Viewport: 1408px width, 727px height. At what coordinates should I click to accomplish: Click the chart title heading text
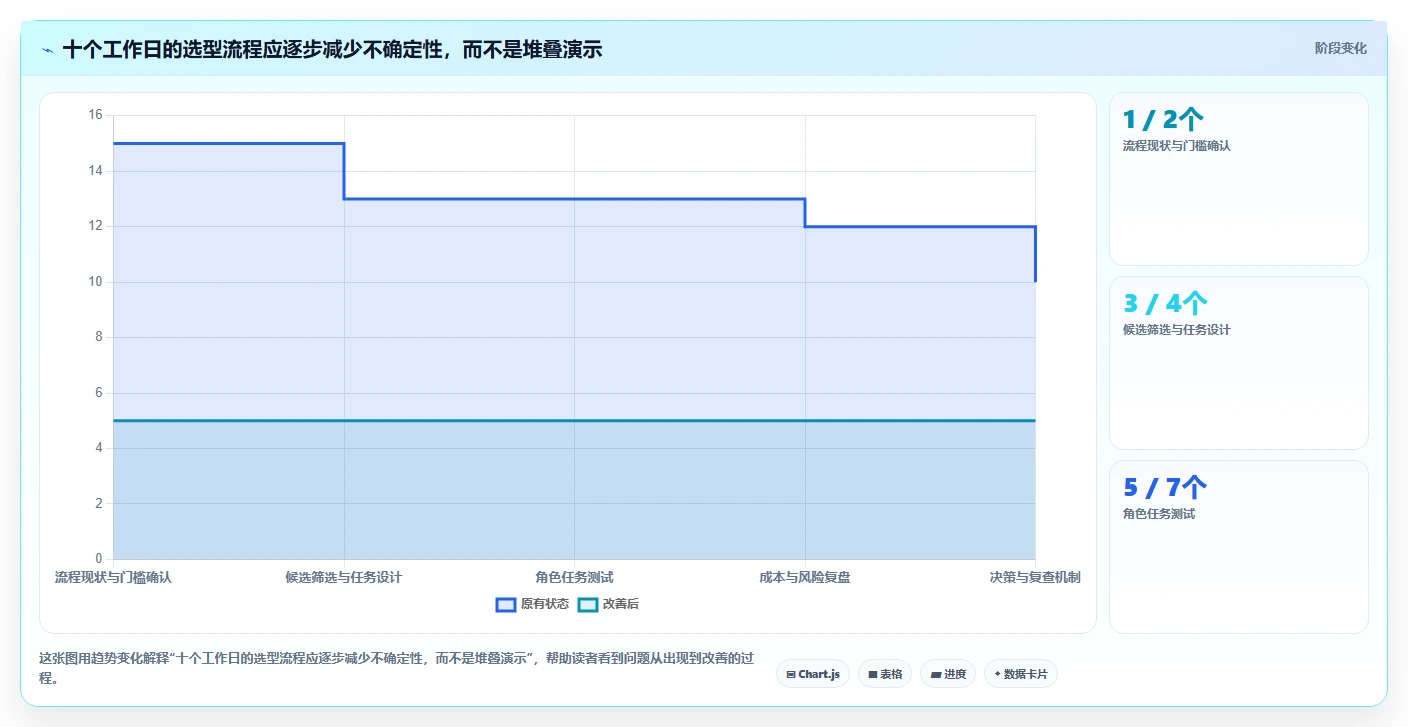pyautogui.click(x=332, y=50)
